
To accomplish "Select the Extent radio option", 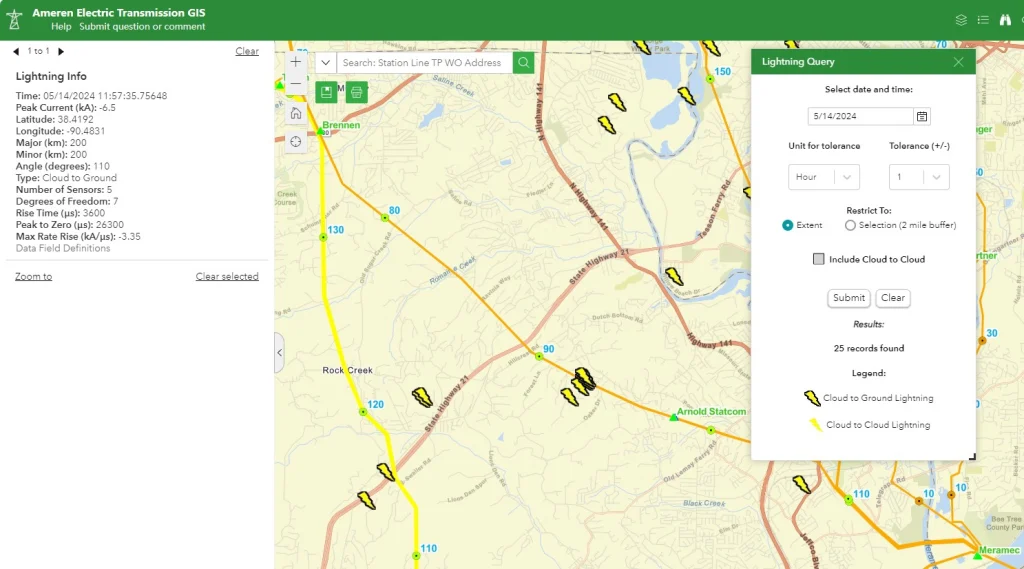I will click(x=788, y=225).
